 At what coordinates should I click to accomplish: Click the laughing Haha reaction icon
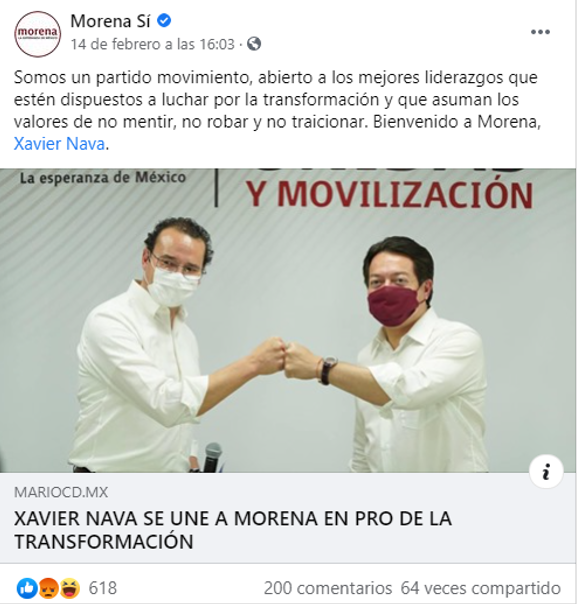coord(69,588)
